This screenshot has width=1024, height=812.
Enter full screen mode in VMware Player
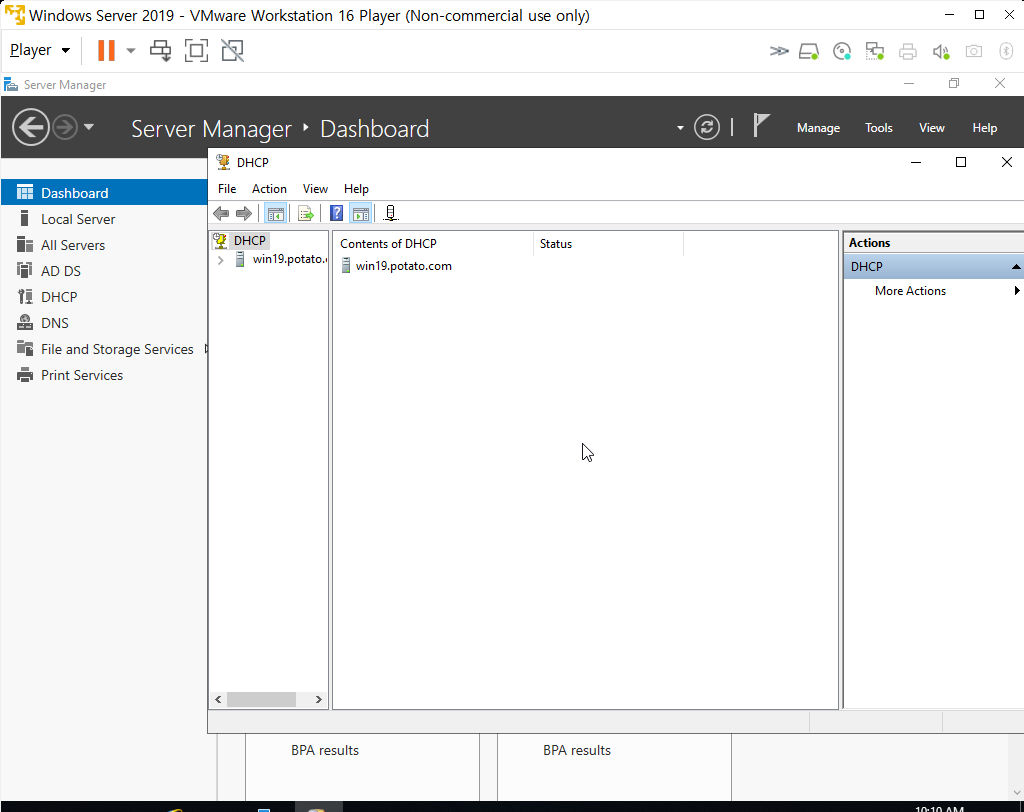pyautogui.click(x=197, y=50)
